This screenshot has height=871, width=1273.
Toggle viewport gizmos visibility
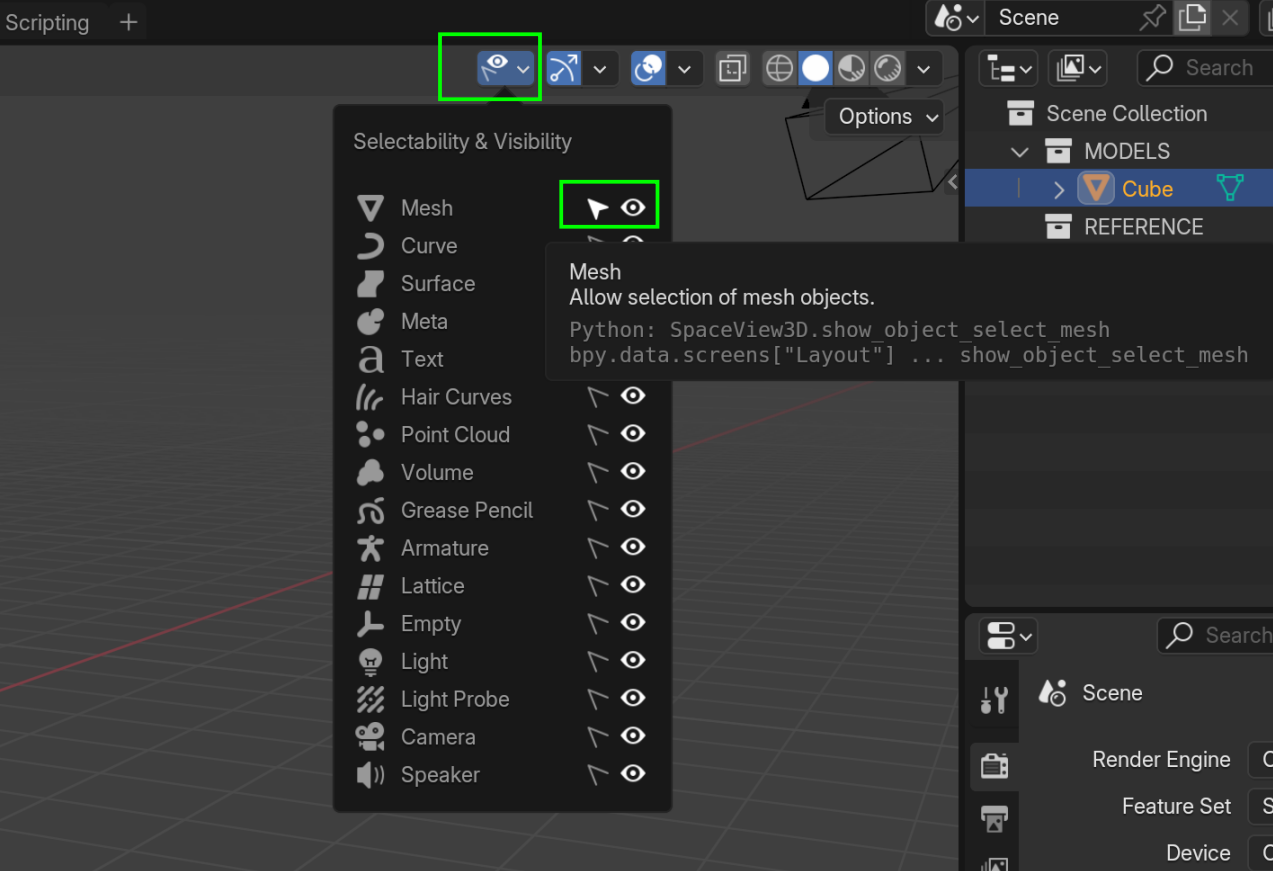[x=566, y=68]
